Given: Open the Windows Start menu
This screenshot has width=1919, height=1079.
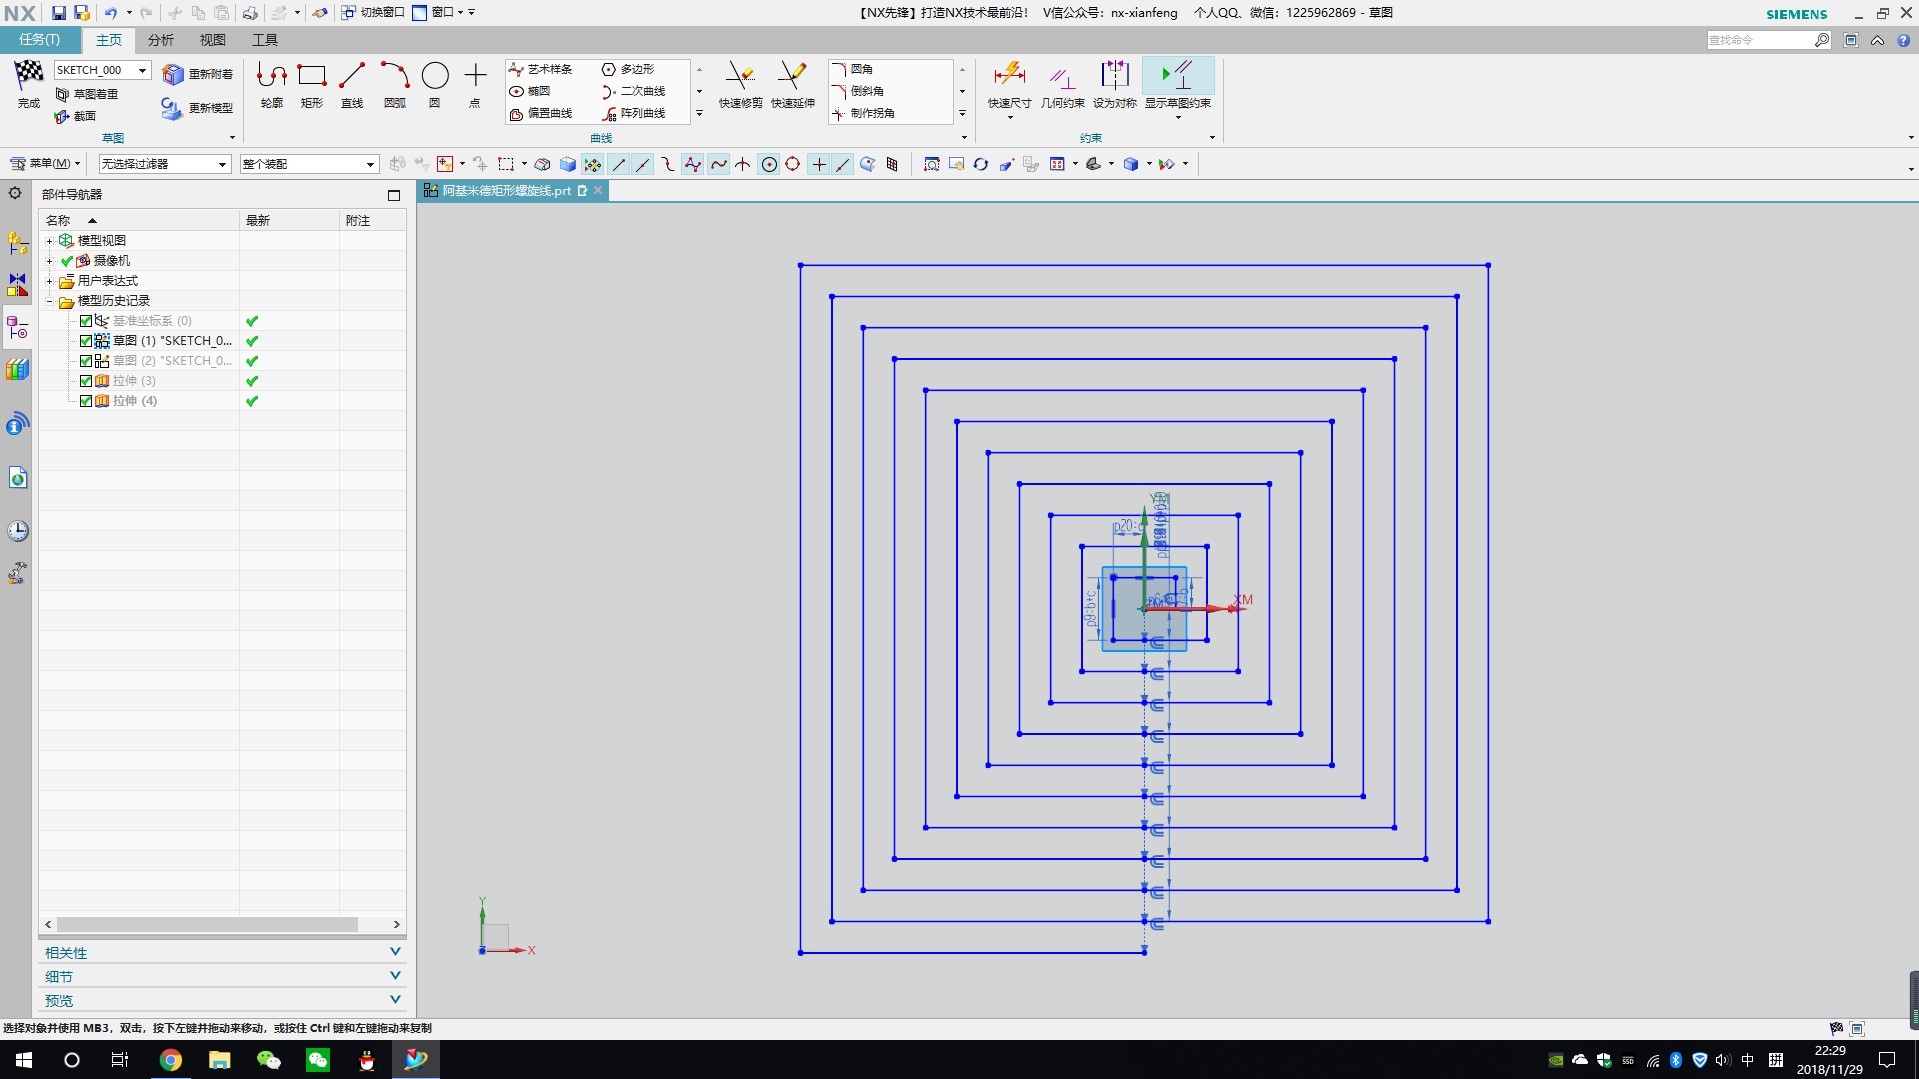Looking at the screenshot, I should click(24, 1060).
